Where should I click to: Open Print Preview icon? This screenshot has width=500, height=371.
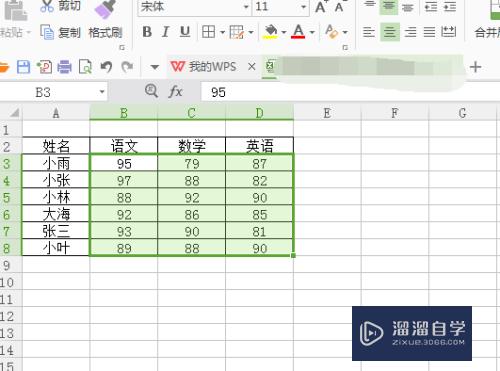pyautogui.click(x=85, y=67)
